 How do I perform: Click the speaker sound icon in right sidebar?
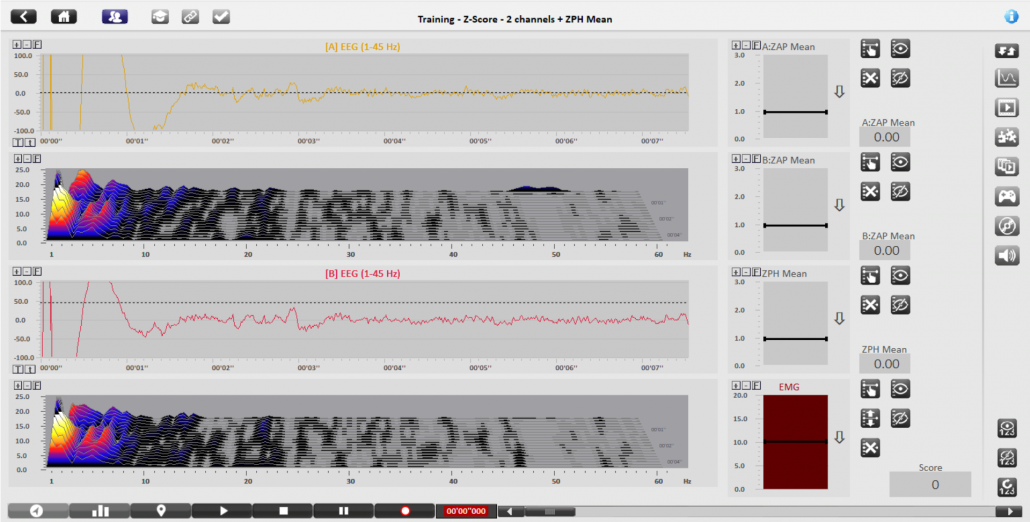pyautogui.click(x=1007, y=255)
